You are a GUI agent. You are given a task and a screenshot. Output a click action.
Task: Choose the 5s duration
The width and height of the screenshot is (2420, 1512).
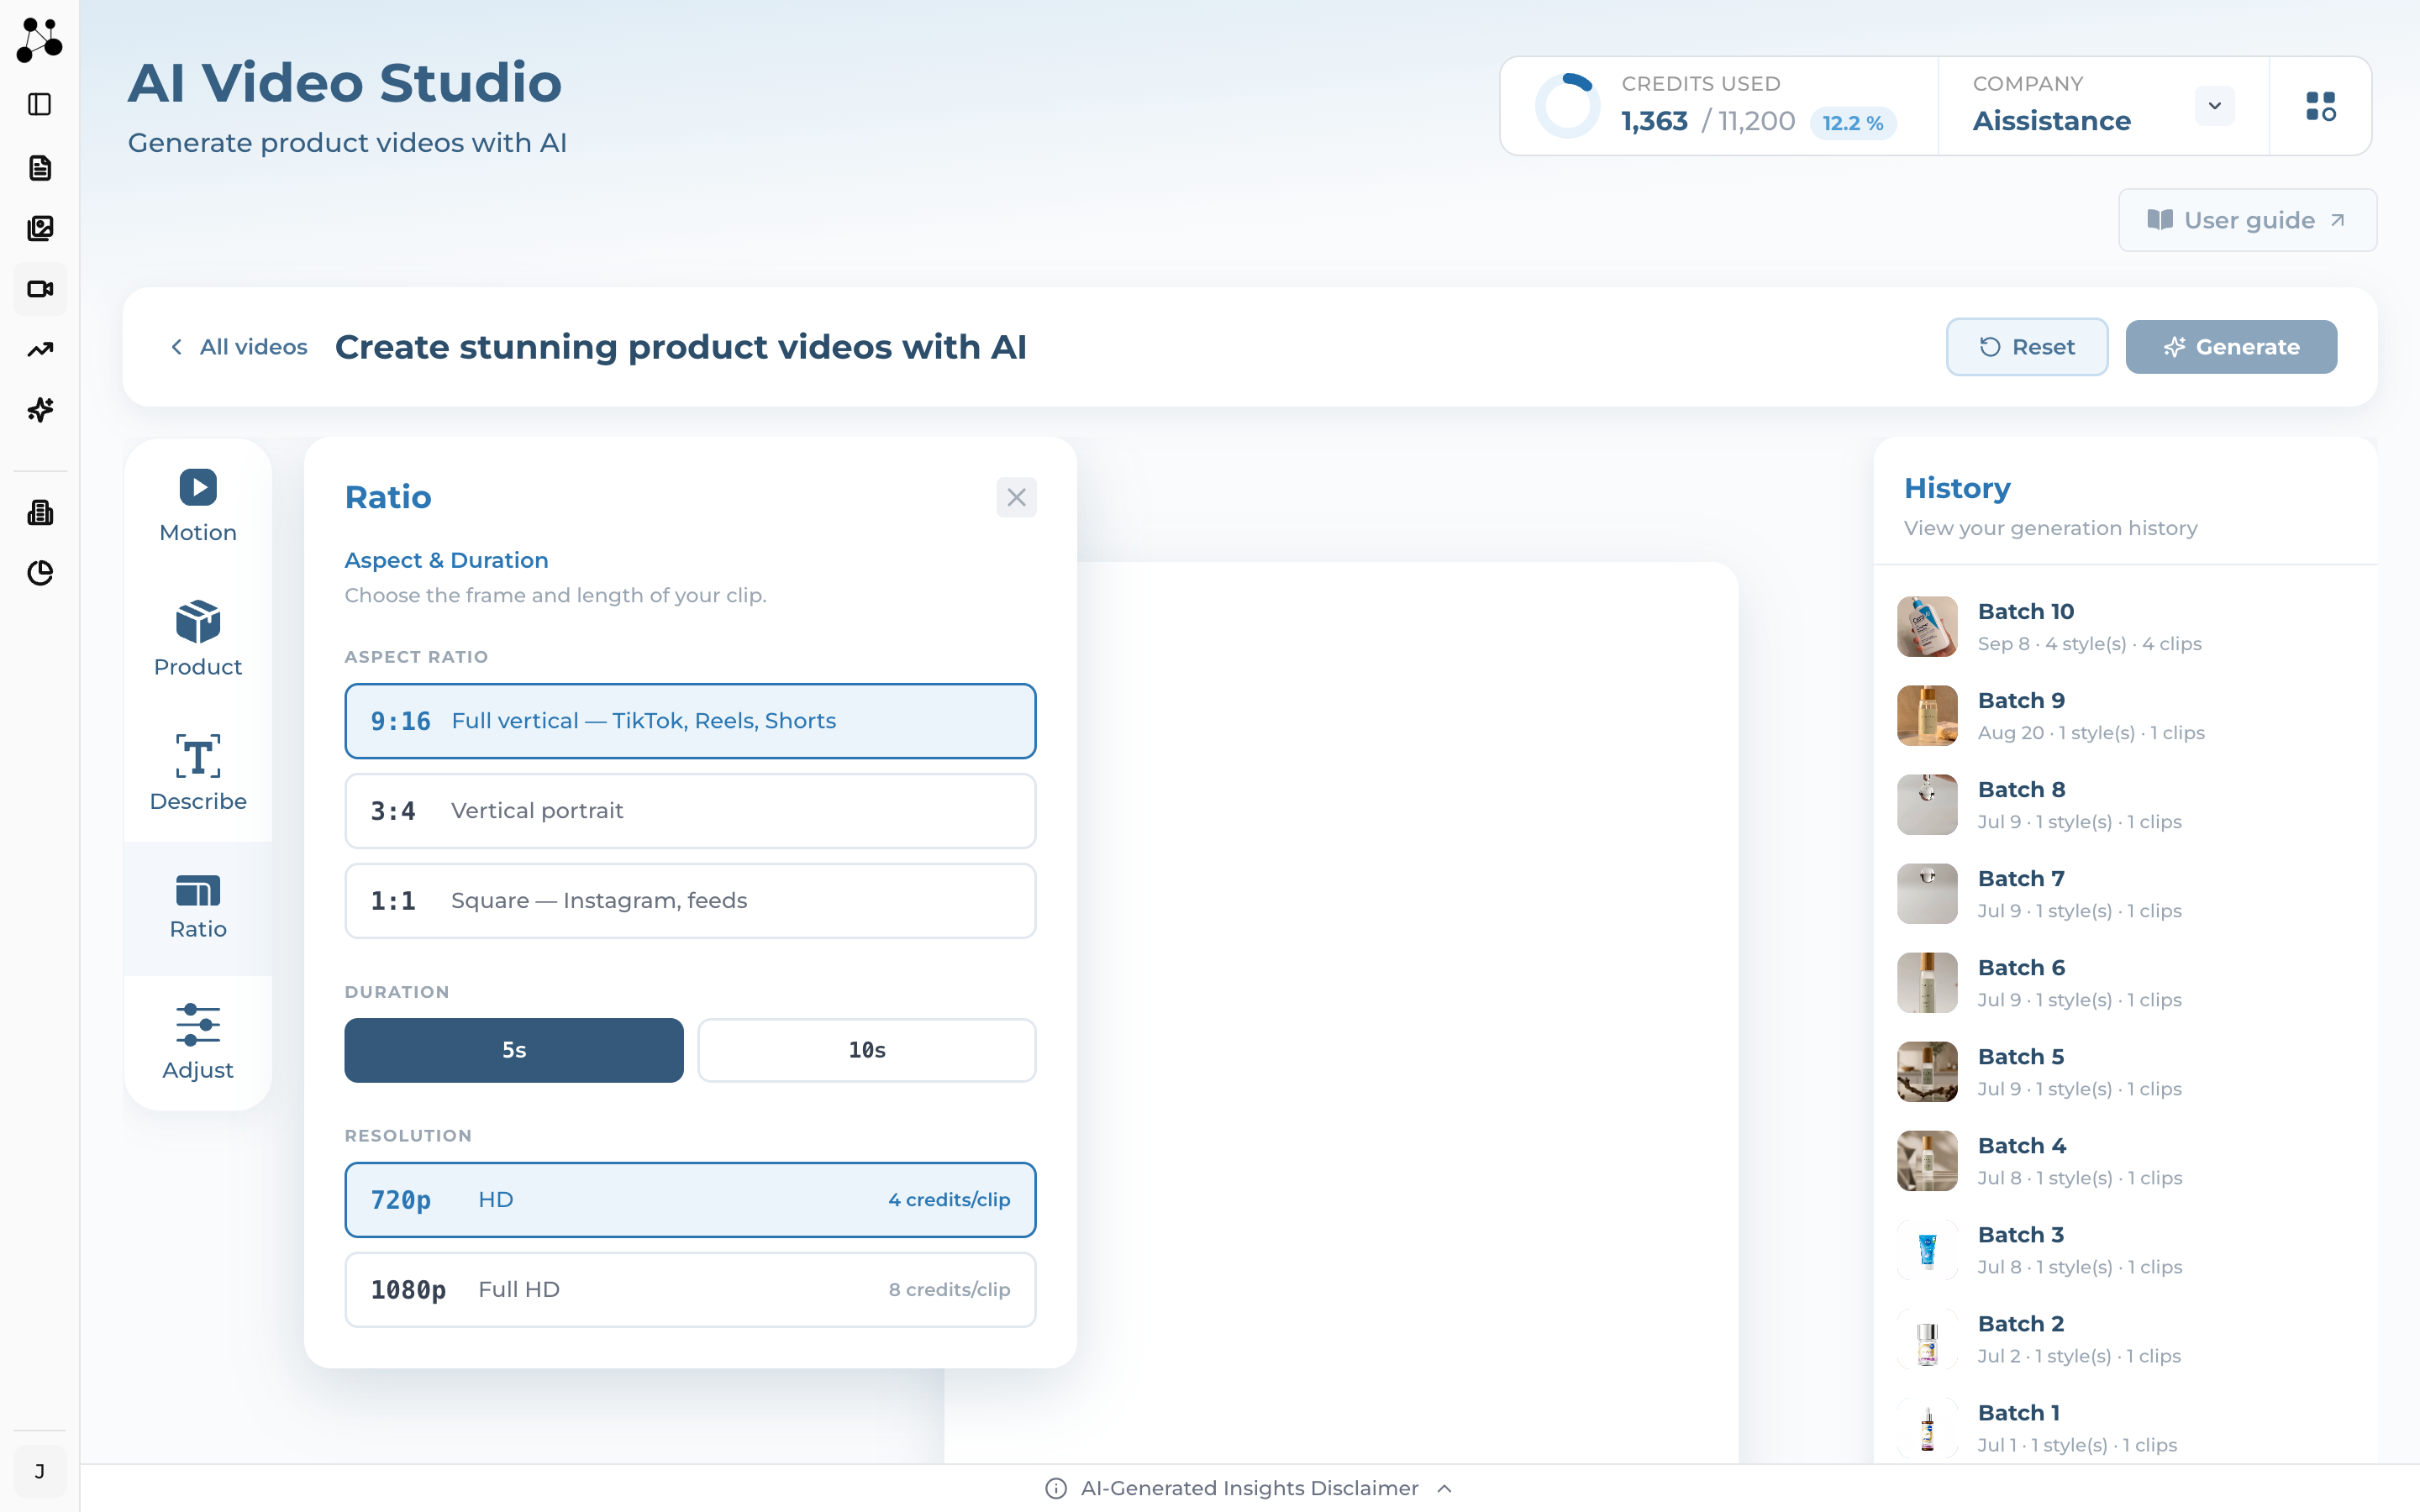(x=514, y=1050)
